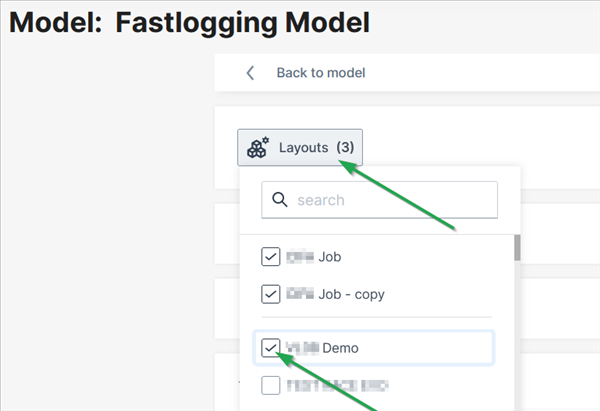Focus the layouts search field

pos(390,200)
